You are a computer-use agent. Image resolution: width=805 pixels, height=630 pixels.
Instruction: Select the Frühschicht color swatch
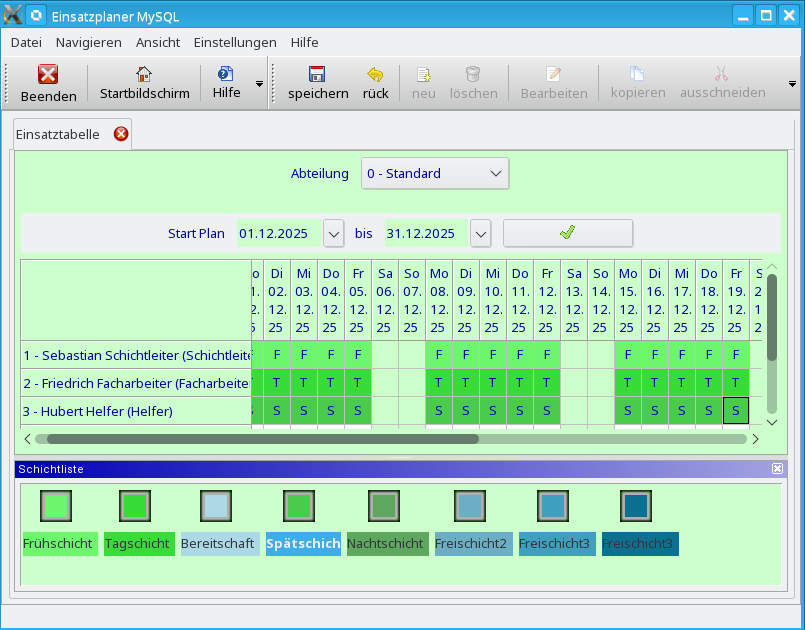[x=57, y=506]
